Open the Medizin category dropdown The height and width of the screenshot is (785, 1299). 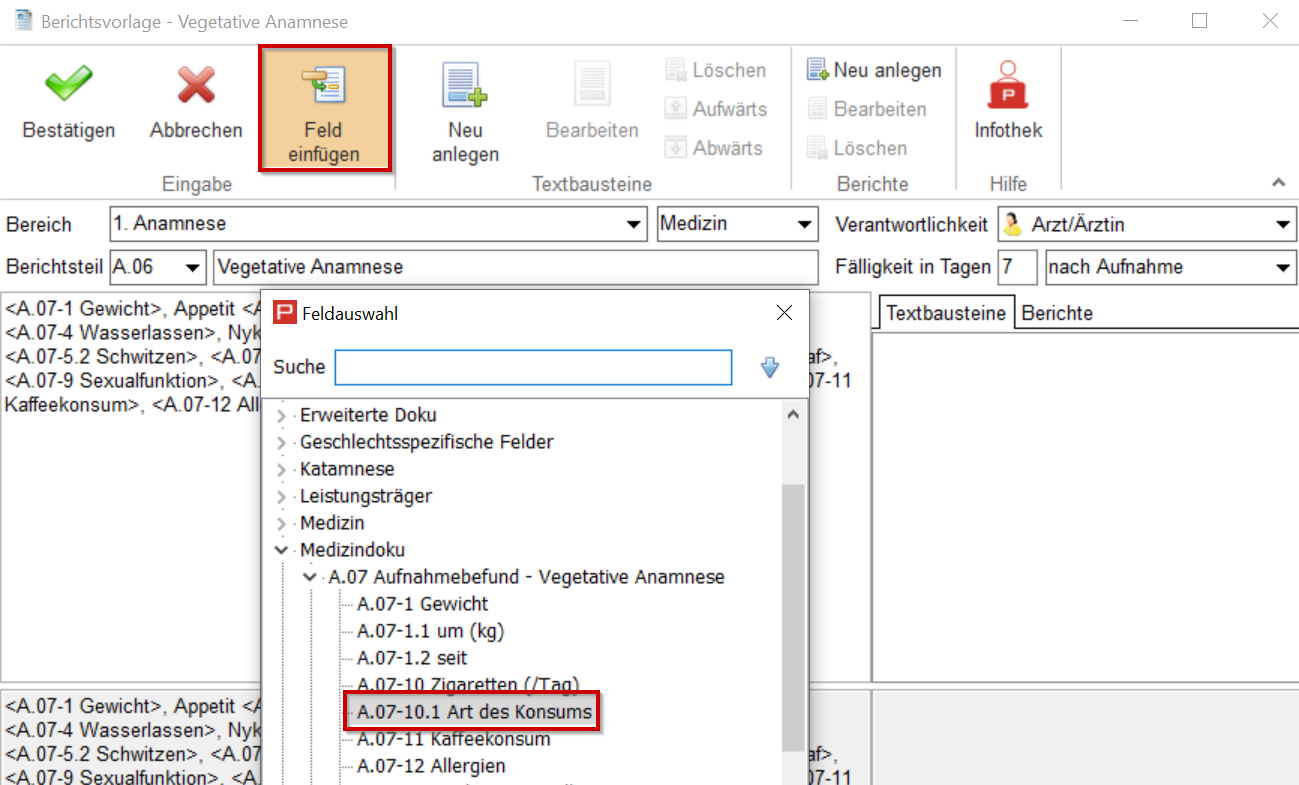pos(805,225)
